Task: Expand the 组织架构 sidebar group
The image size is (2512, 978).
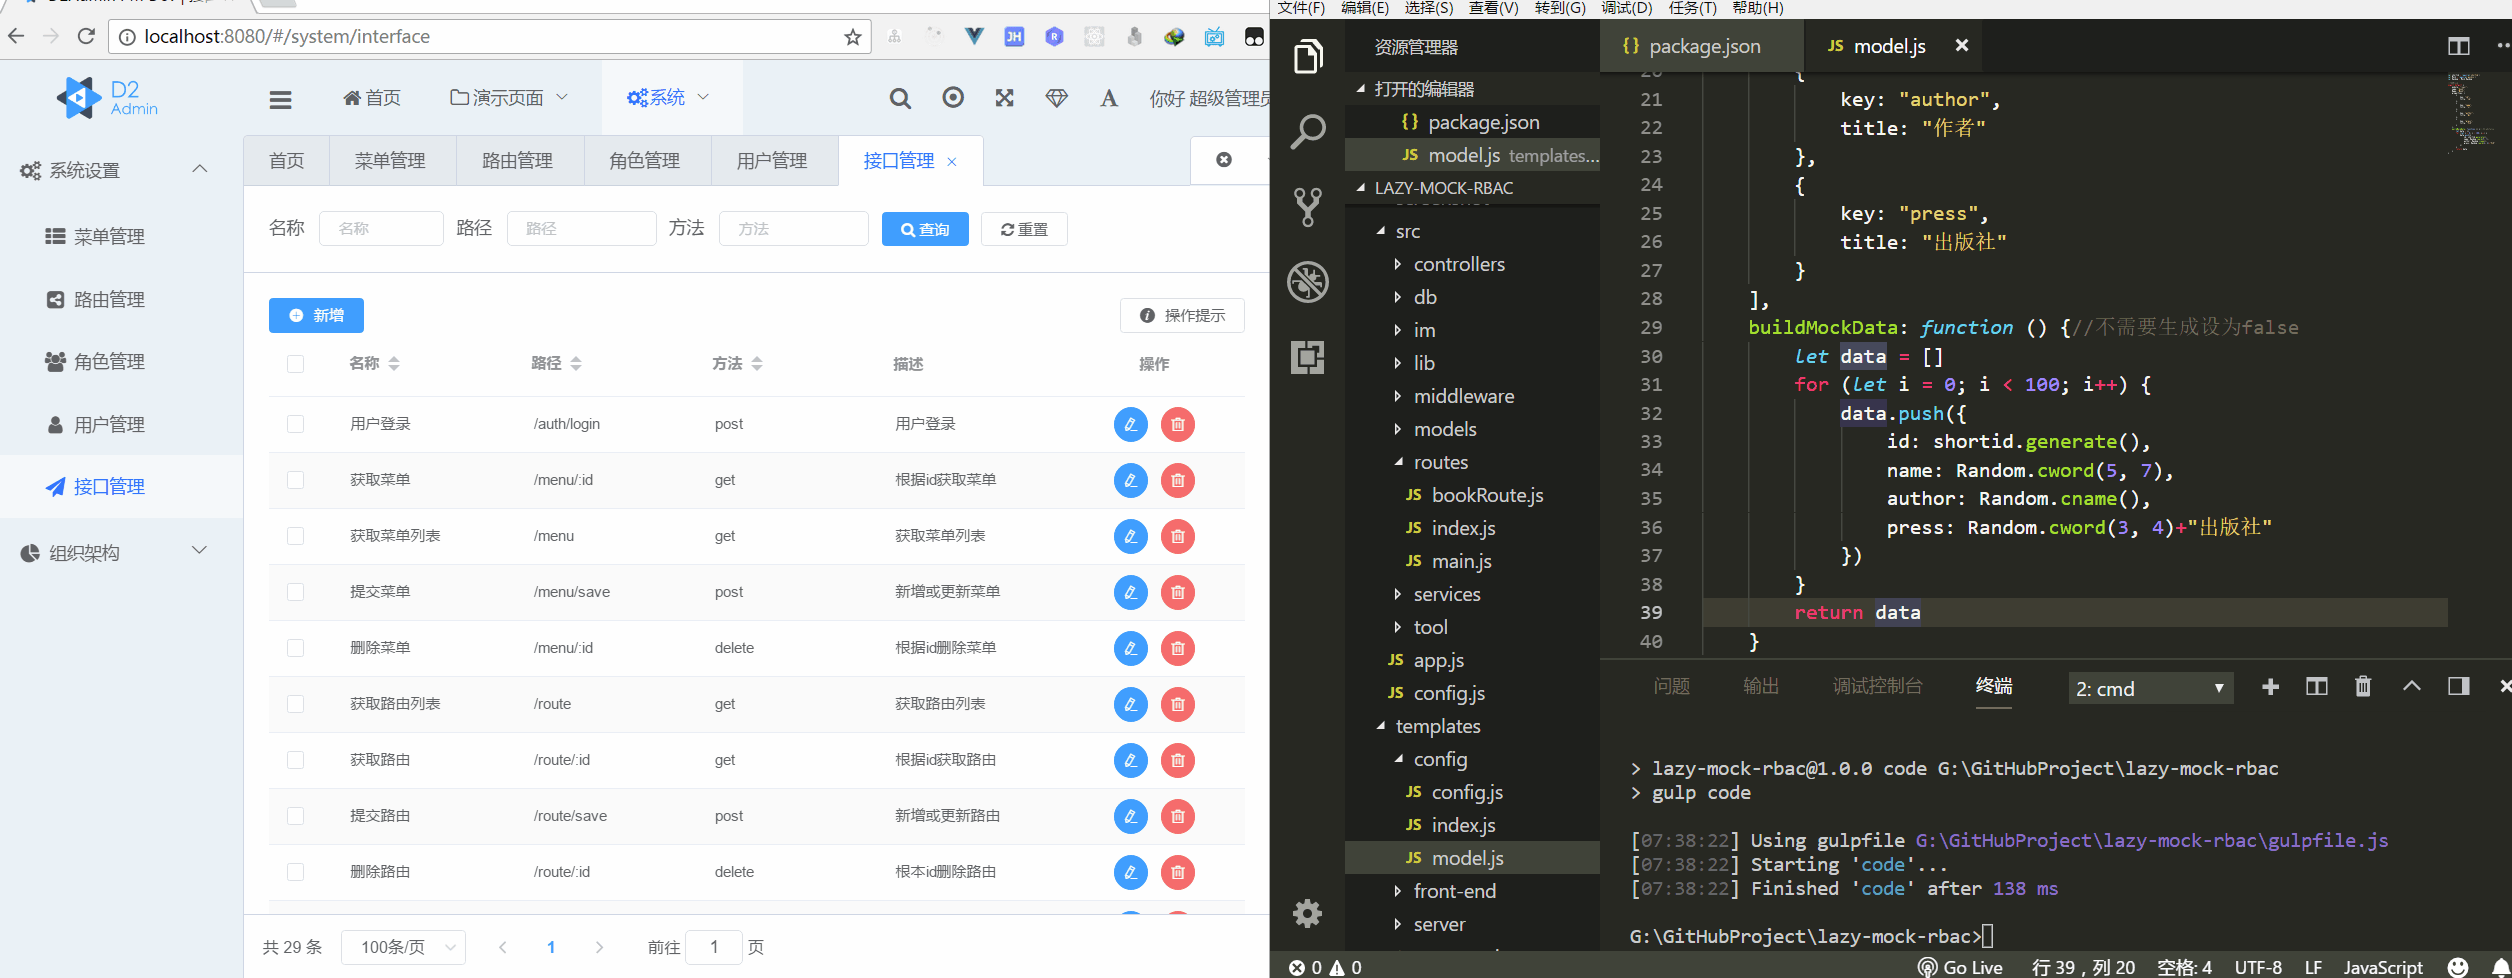Action: click(x=120, y=553)
